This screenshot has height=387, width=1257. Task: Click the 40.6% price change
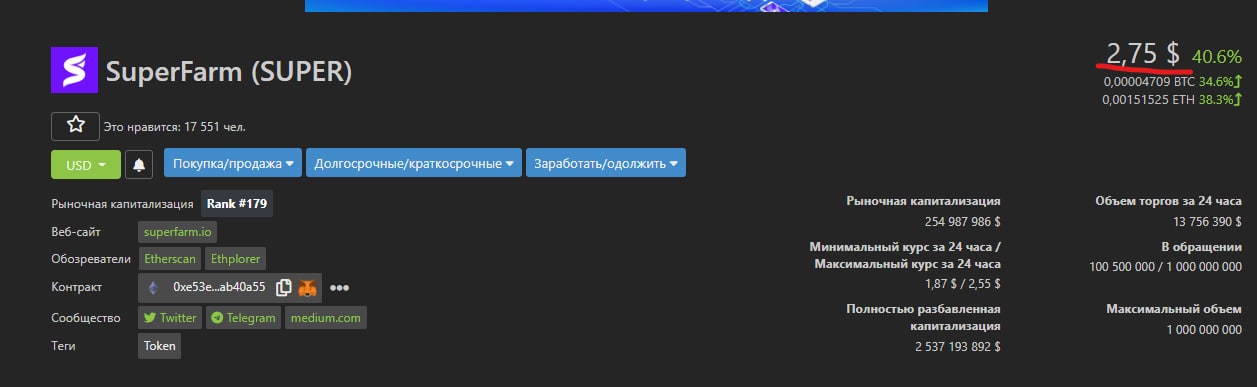[1217, 57]
